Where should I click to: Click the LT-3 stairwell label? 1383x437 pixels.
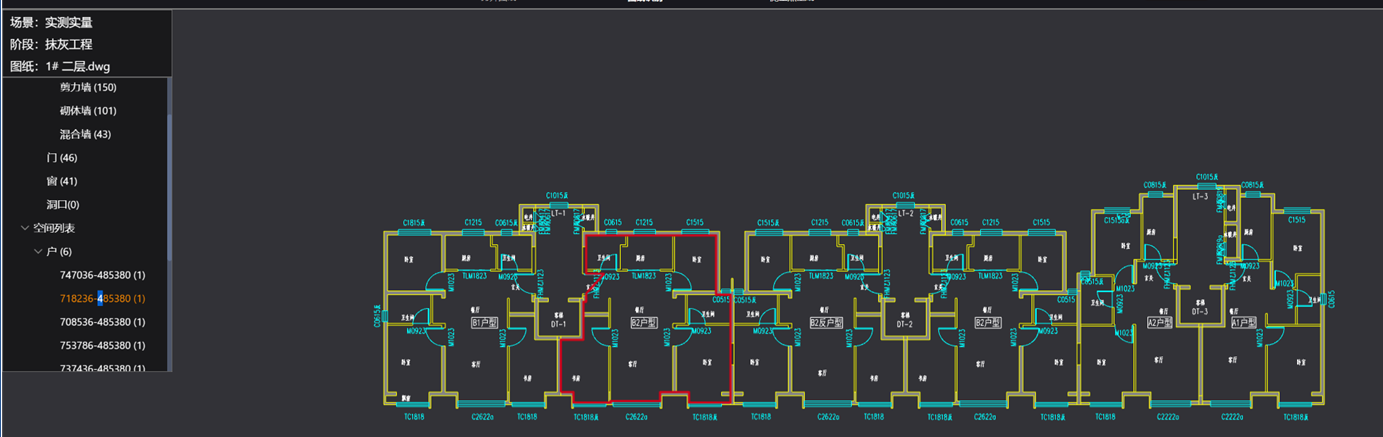tap(1201, 197)
